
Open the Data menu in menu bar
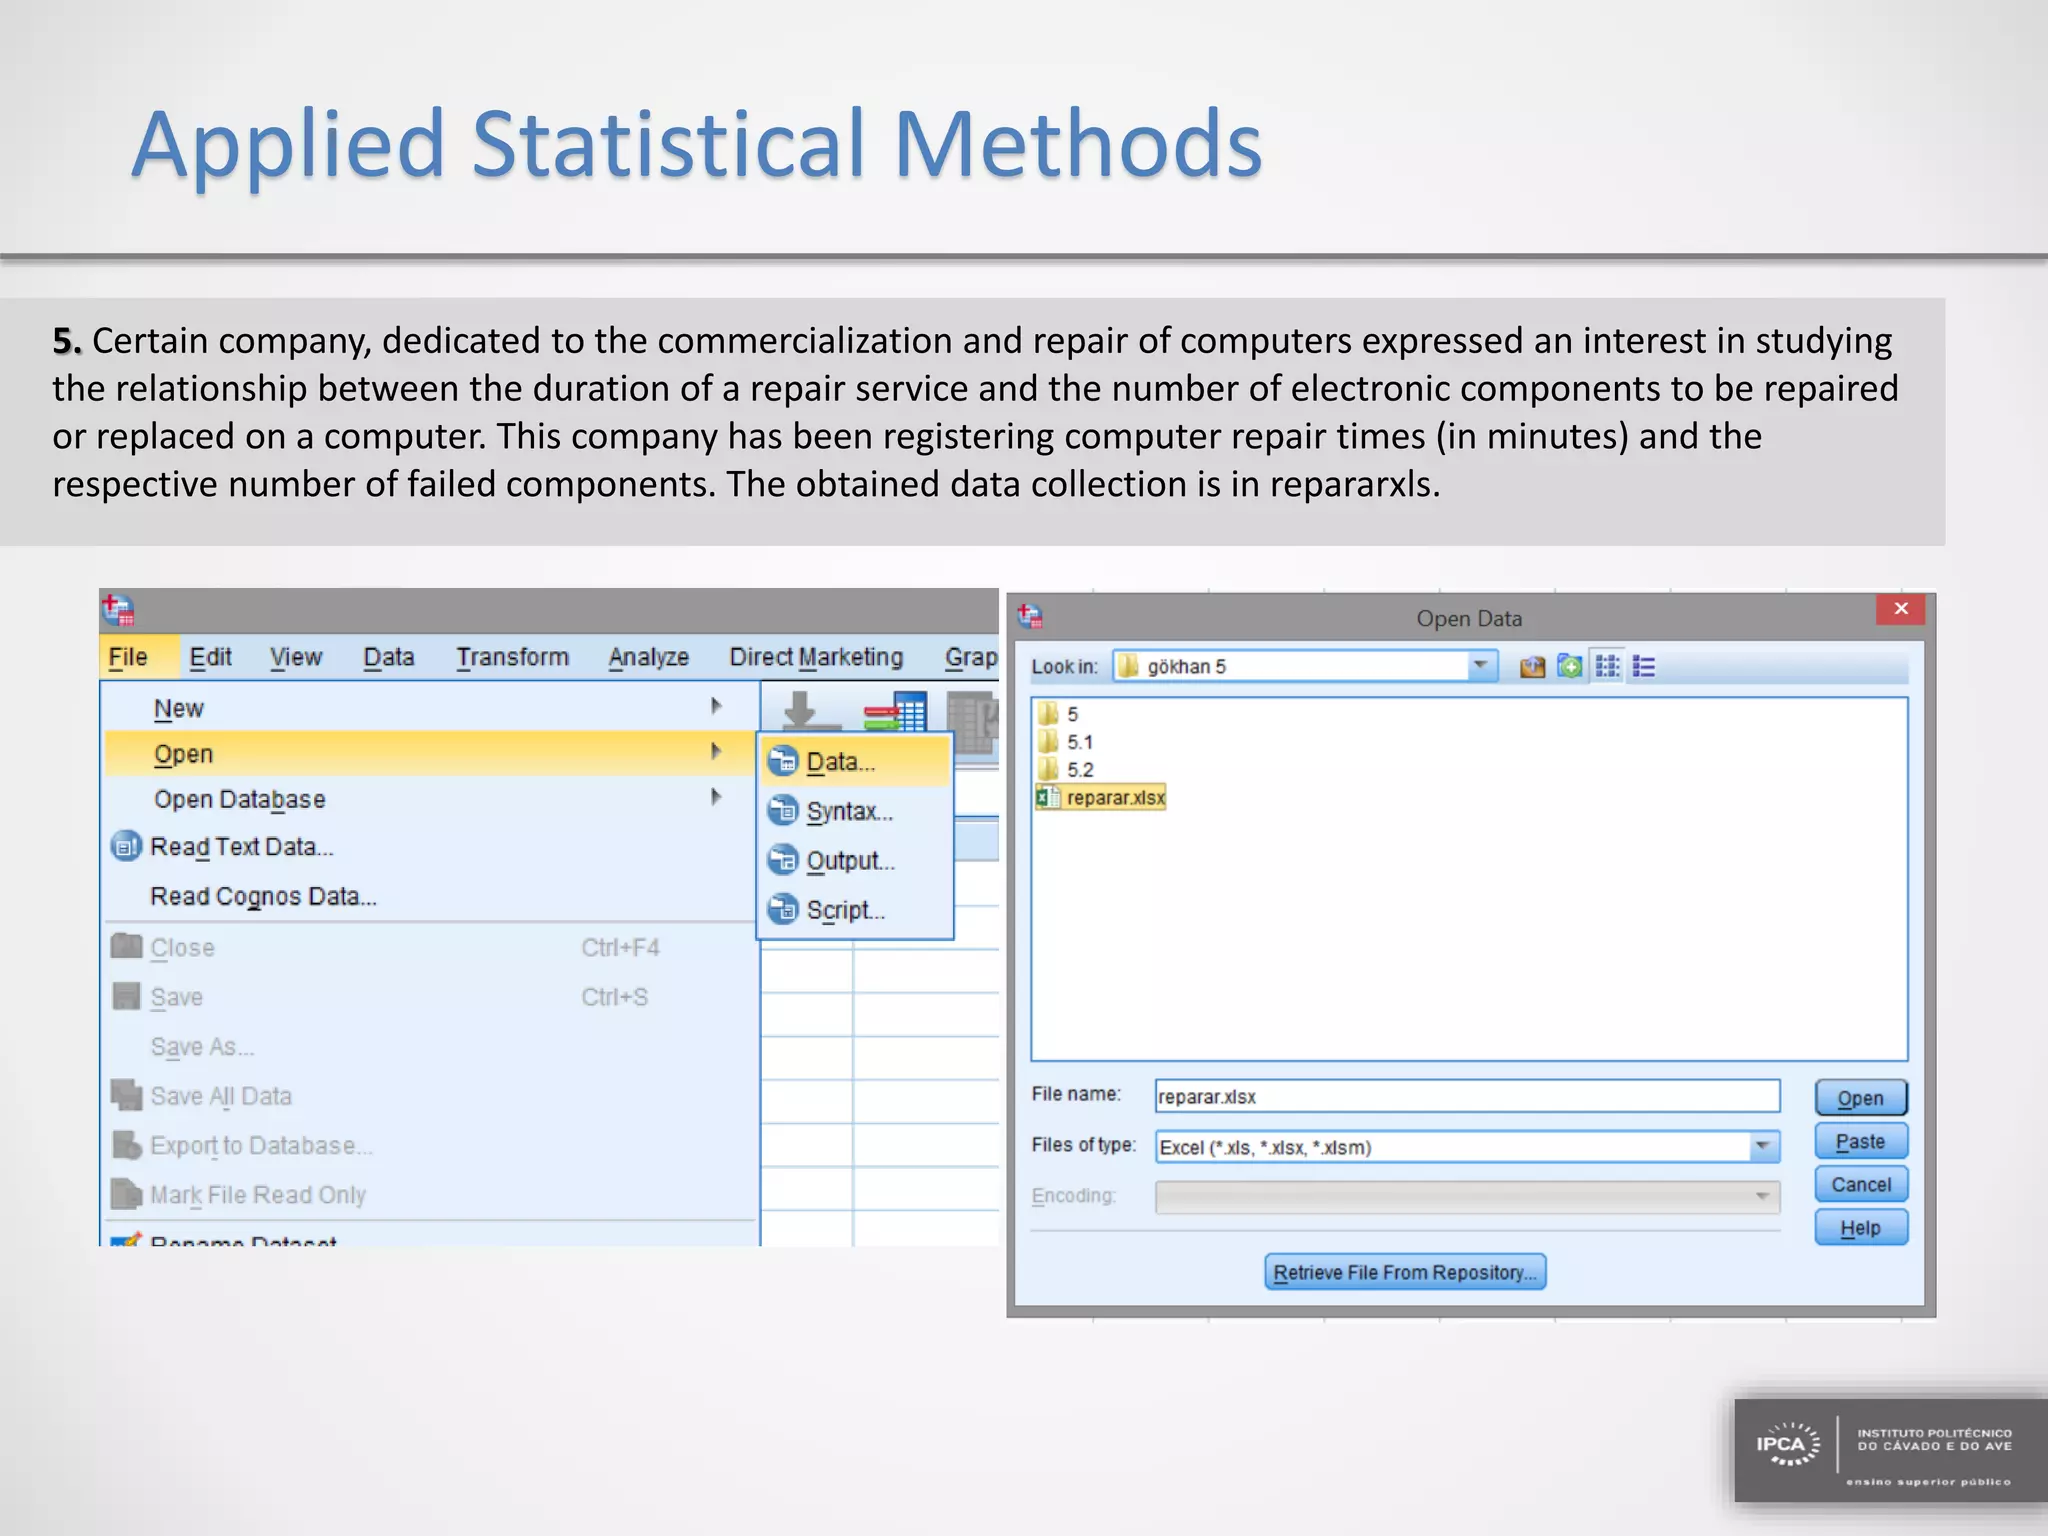tap(389, 657)
